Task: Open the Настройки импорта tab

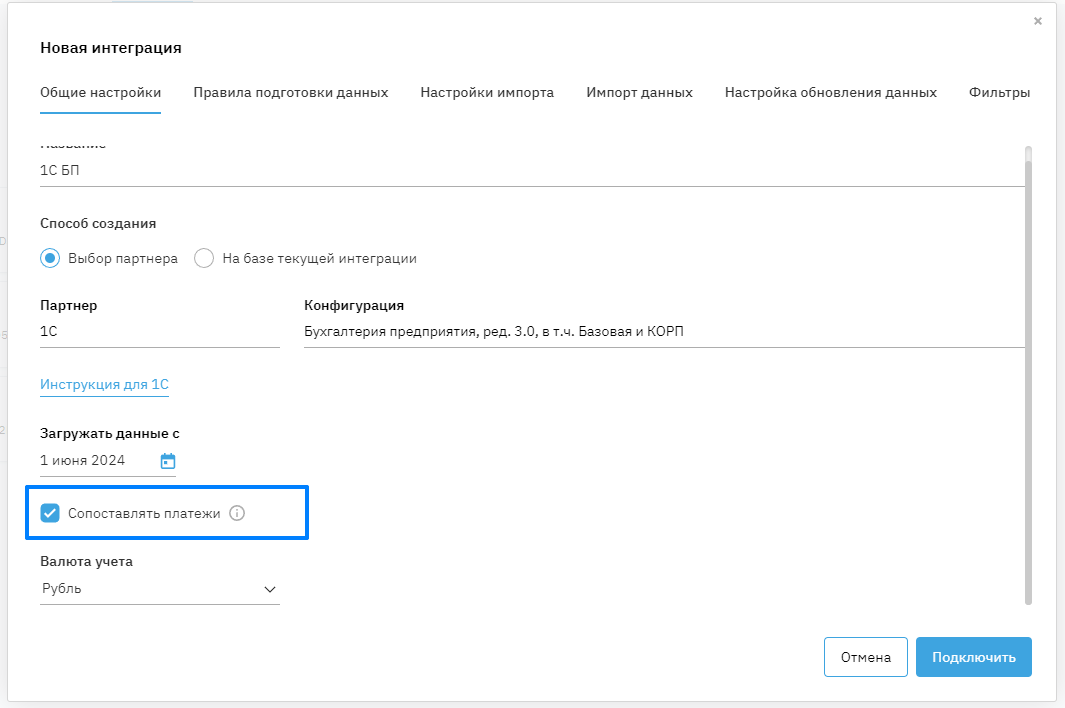Action: (487, 93)
